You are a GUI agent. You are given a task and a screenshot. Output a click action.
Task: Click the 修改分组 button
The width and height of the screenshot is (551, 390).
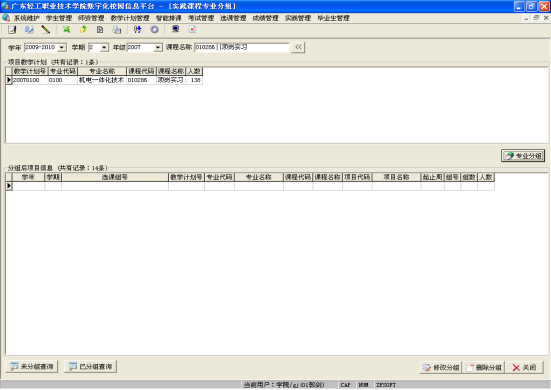point(441,368)
